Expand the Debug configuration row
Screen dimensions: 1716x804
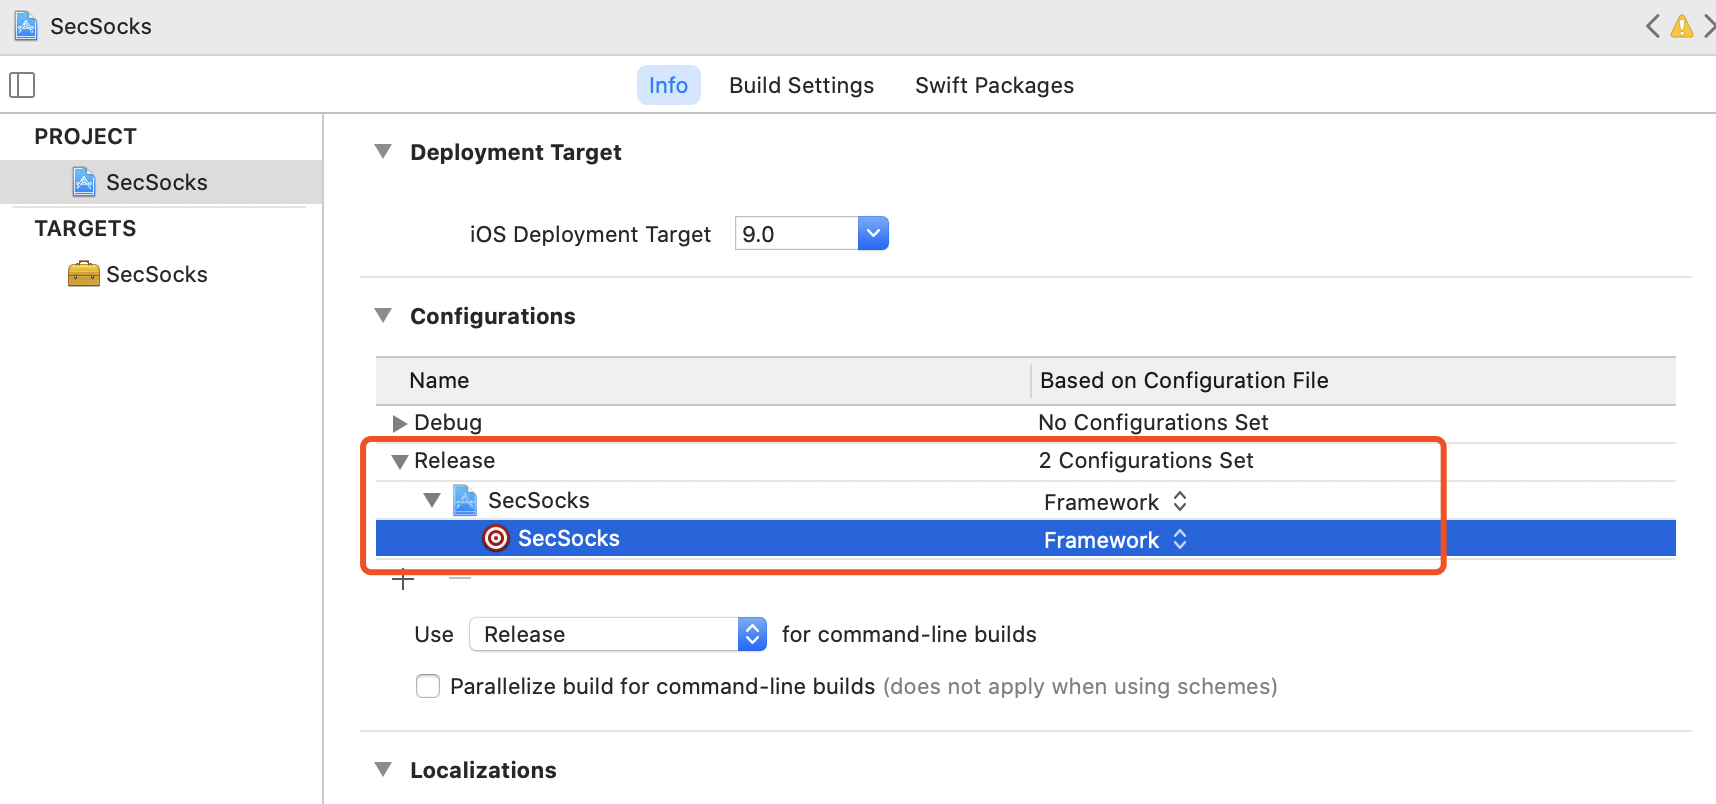pos(399,423)
